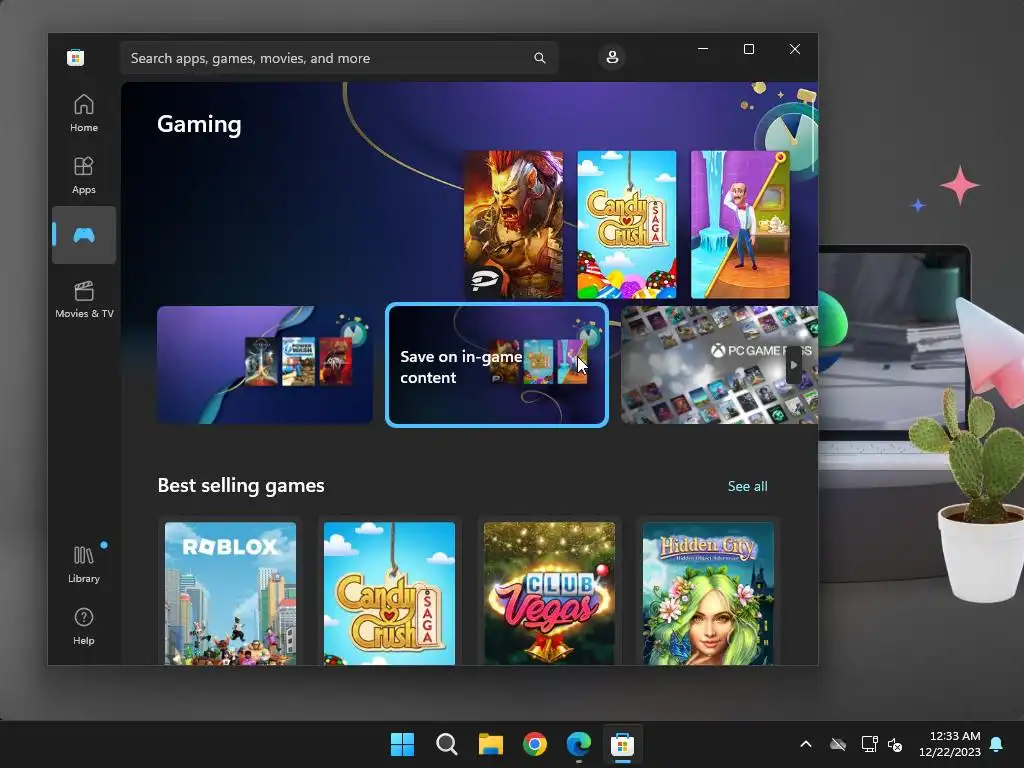Image resolution: width=1024 pixels, height=768 pixels.
Task: Show hidden system tray icons
Action: (x=806, y=744)
